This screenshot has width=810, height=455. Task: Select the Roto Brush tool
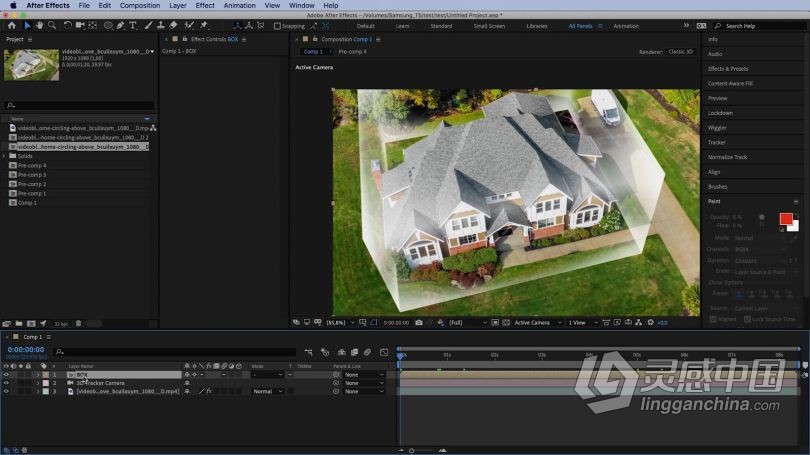point(189,25)
